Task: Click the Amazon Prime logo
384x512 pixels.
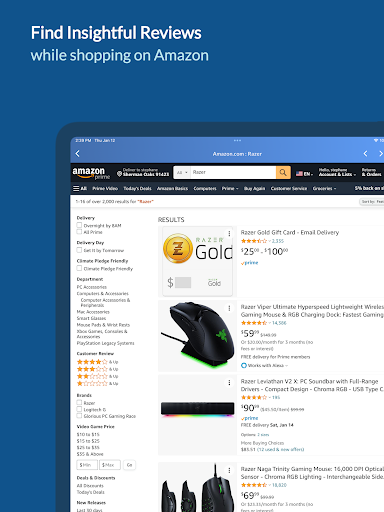Action: [91, 173]
